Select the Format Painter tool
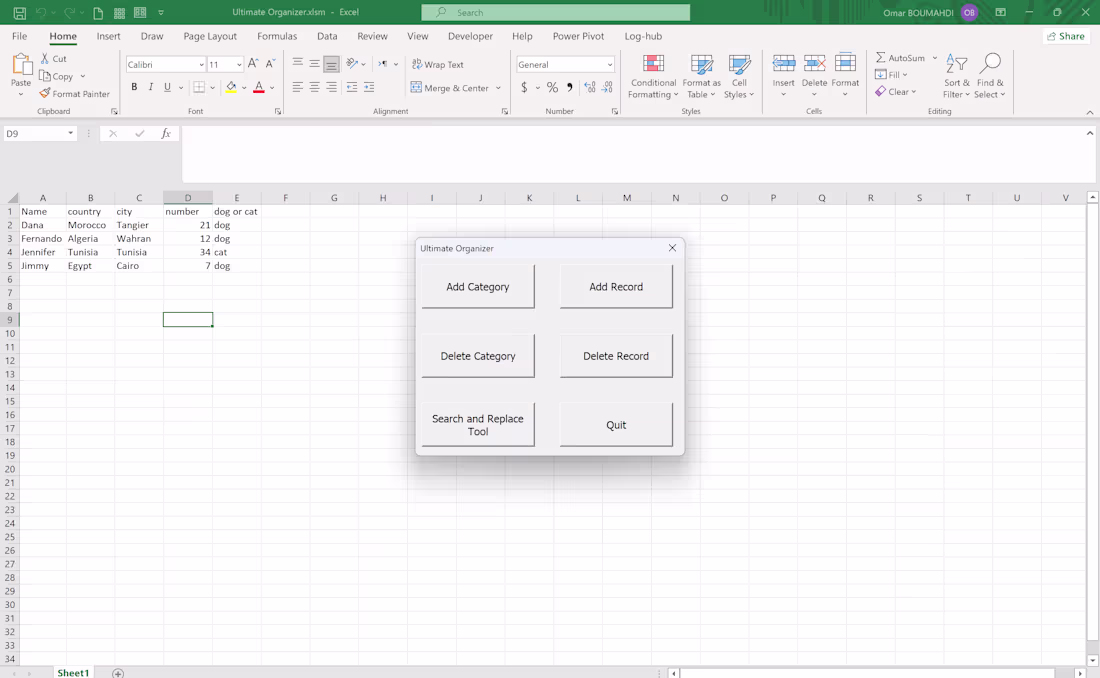This screenshot has height=678, width=1100. click(x=75, y=93)
